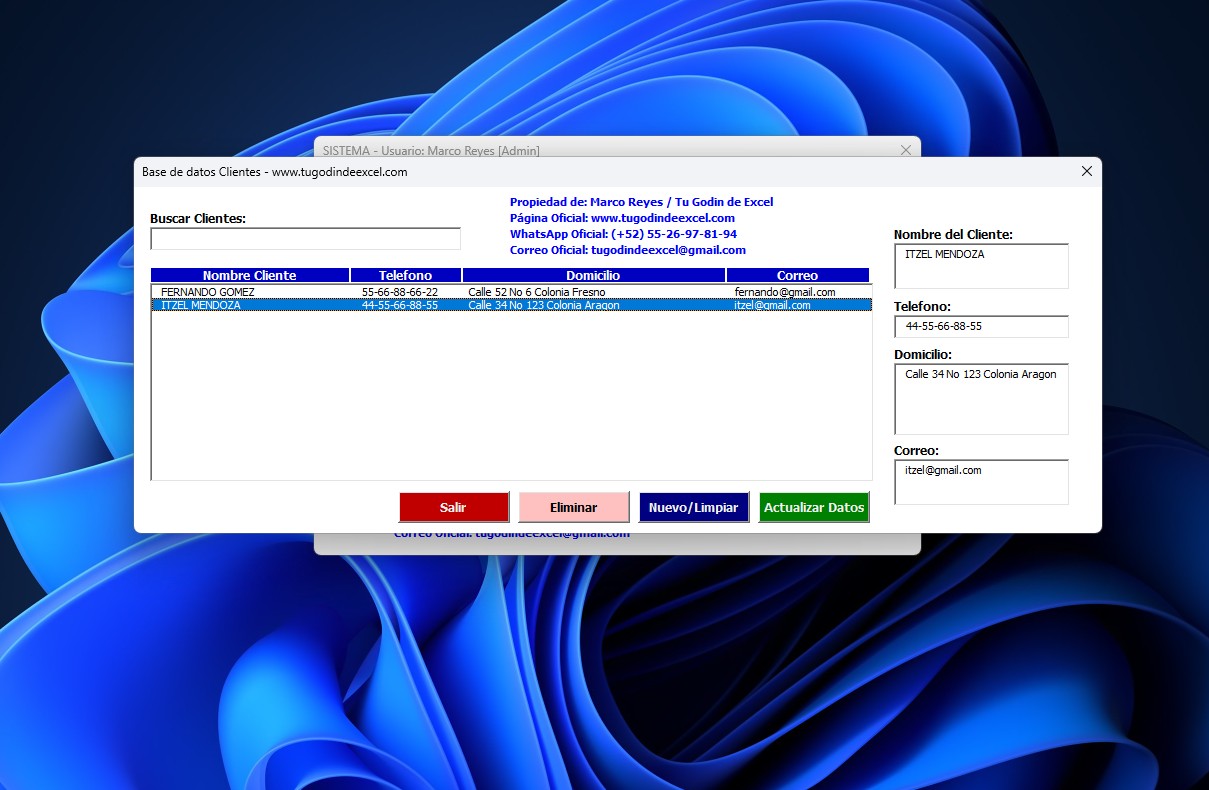Edit the Nombre del Cliente text field
This screenshot has height=790, width=1209.
pos(980,266)
